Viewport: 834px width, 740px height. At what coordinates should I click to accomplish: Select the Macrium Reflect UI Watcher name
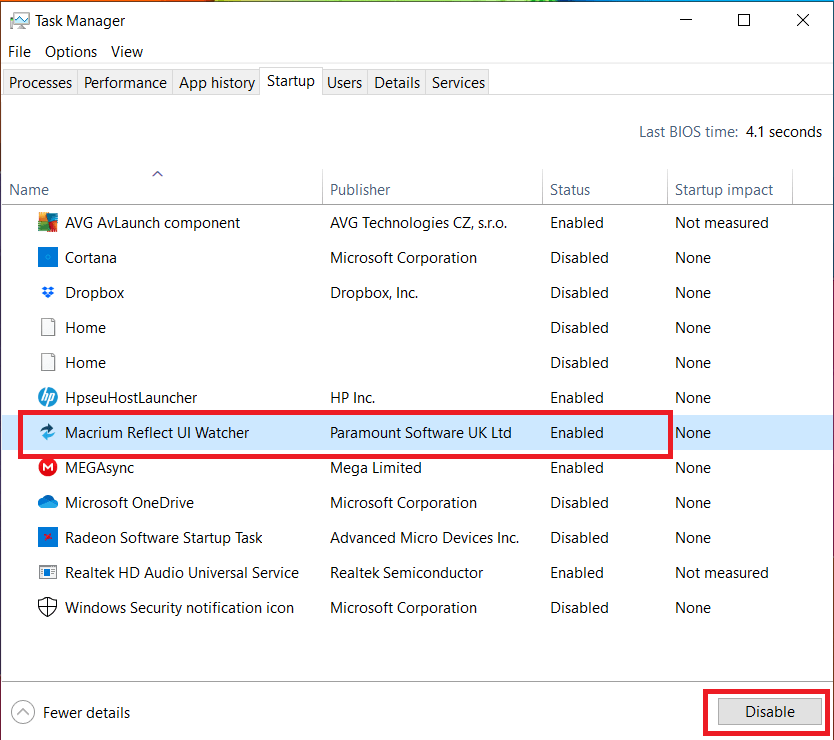(157, 433)
